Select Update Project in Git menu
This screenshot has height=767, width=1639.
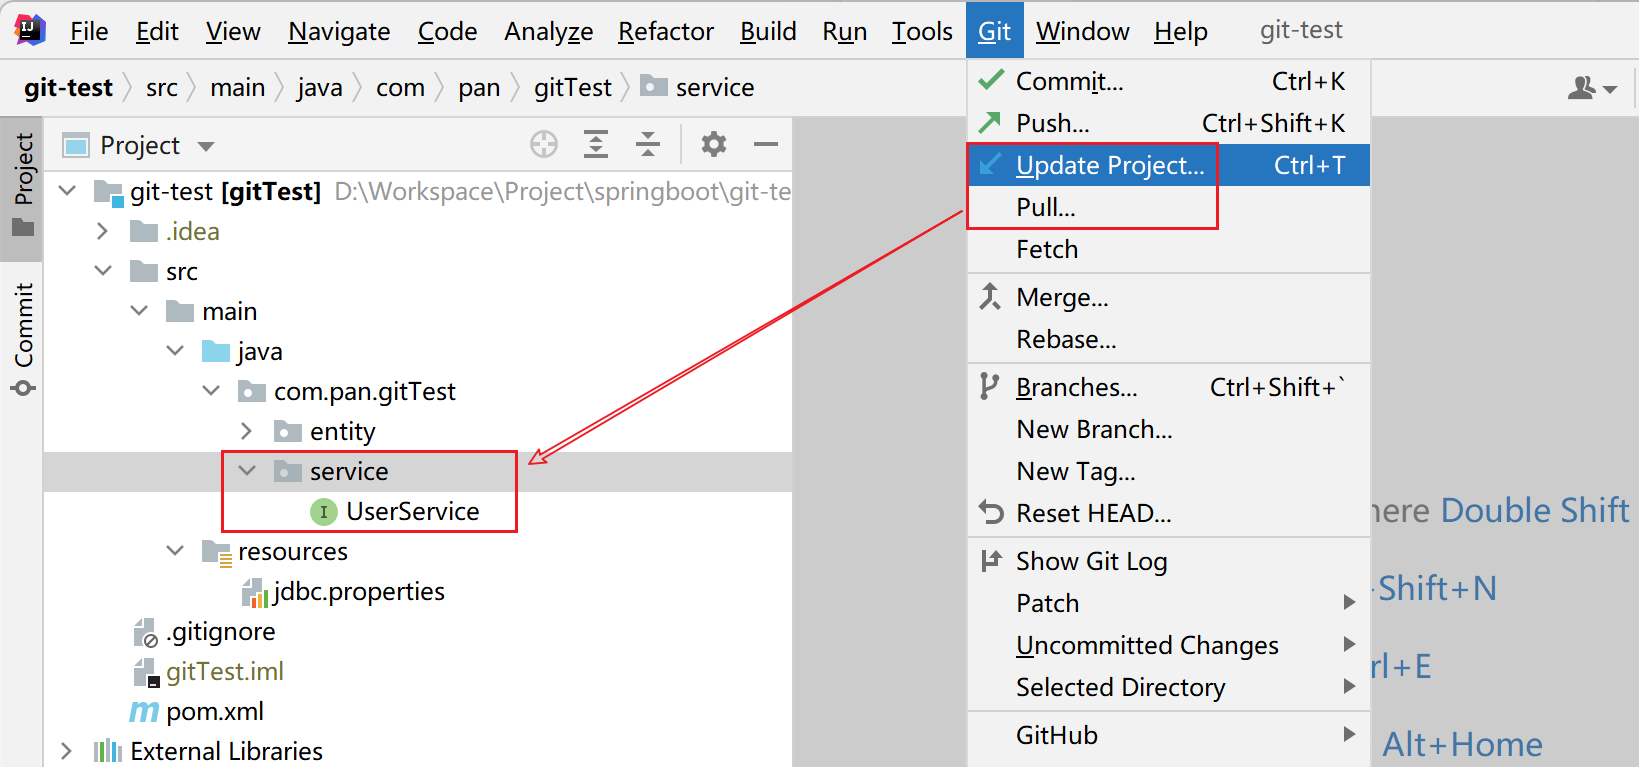[1109, 165]
